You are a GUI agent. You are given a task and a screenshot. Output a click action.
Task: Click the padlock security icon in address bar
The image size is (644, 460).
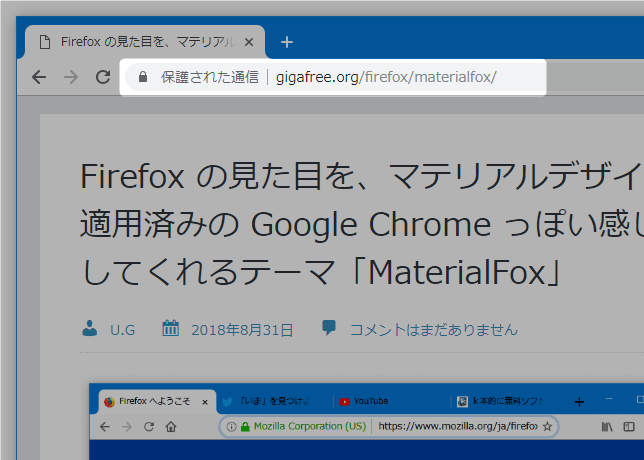pos(143,76)
